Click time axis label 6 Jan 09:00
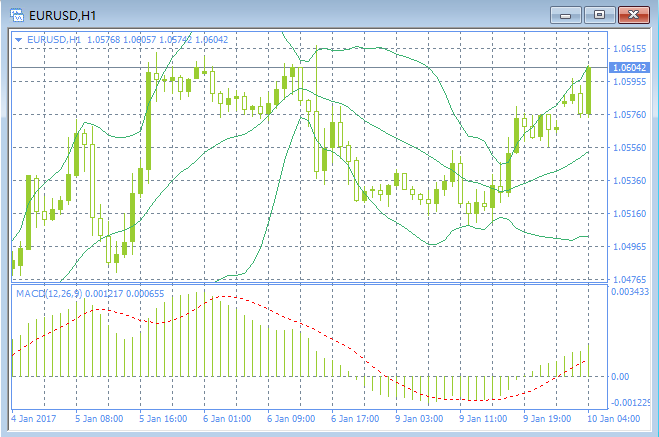 (291, 419)
